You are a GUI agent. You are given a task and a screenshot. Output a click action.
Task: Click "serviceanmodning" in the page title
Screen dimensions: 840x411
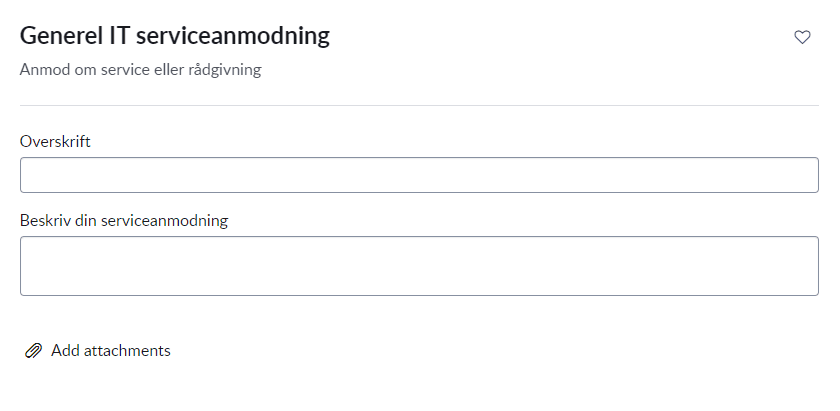tap(239, 37)
